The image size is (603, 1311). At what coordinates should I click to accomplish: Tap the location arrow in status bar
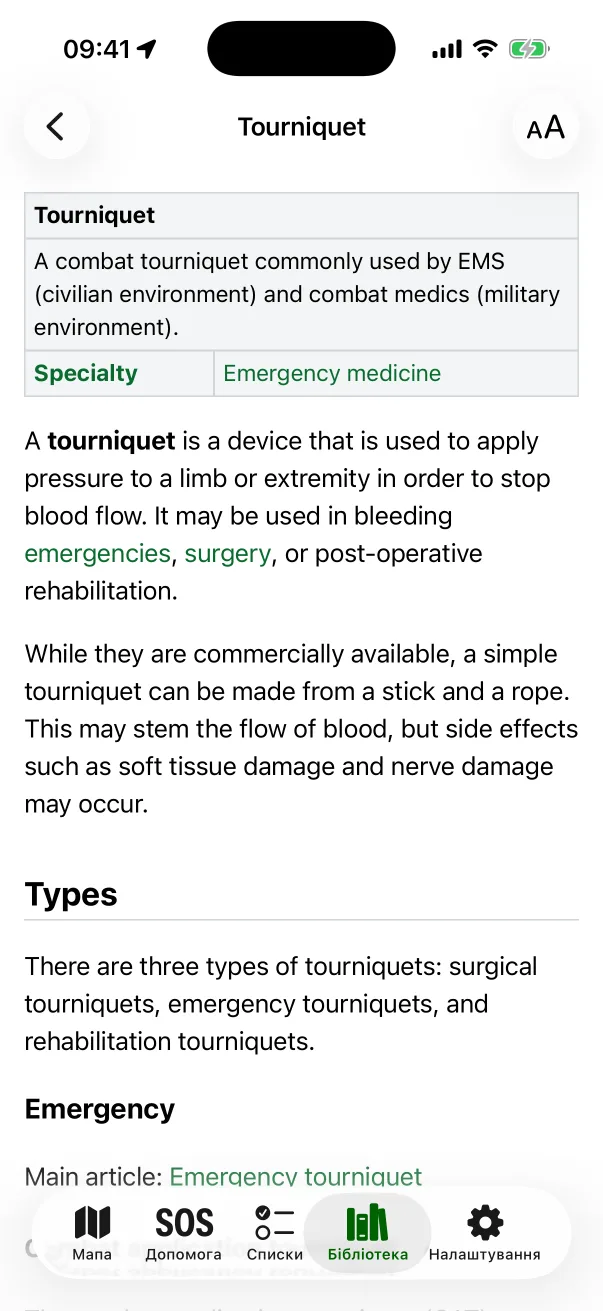pos(147,49)
